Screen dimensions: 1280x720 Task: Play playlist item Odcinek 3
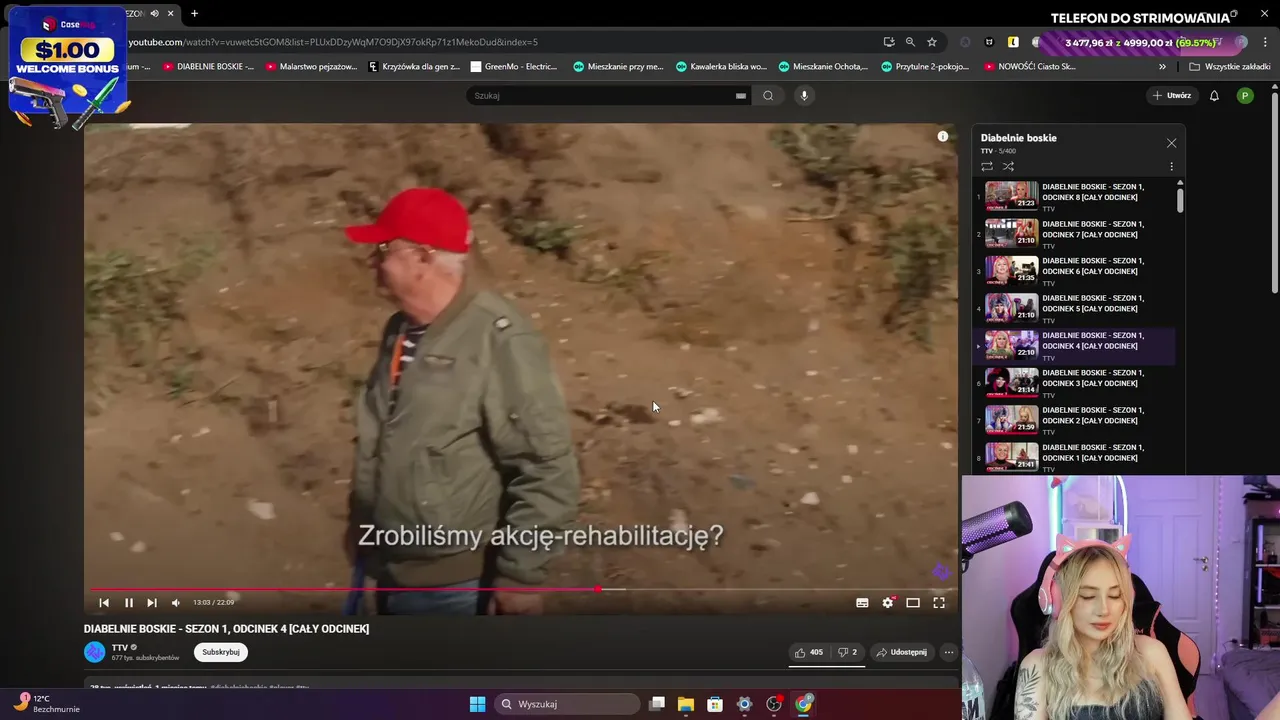(1075, 382)
